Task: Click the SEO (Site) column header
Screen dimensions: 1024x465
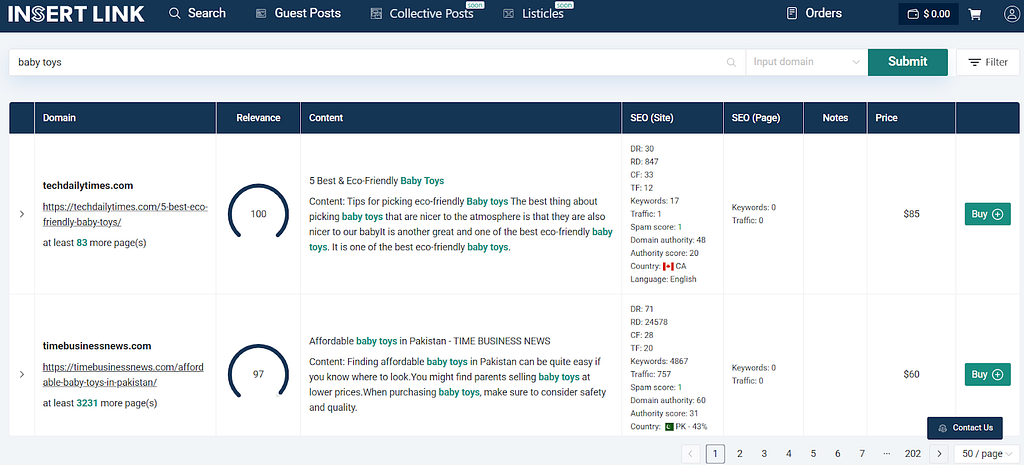Action: [673, 118]
